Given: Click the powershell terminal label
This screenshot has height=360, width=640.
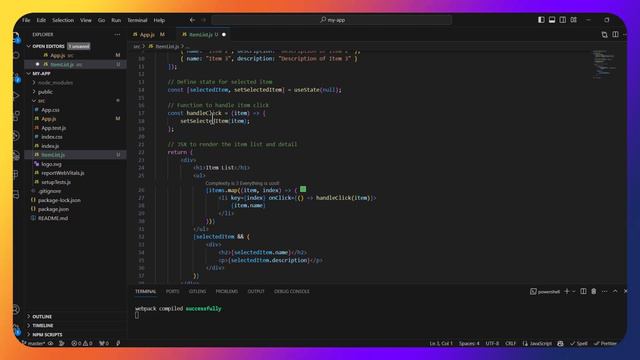Looking at the screenshot, I should [545, 291].
